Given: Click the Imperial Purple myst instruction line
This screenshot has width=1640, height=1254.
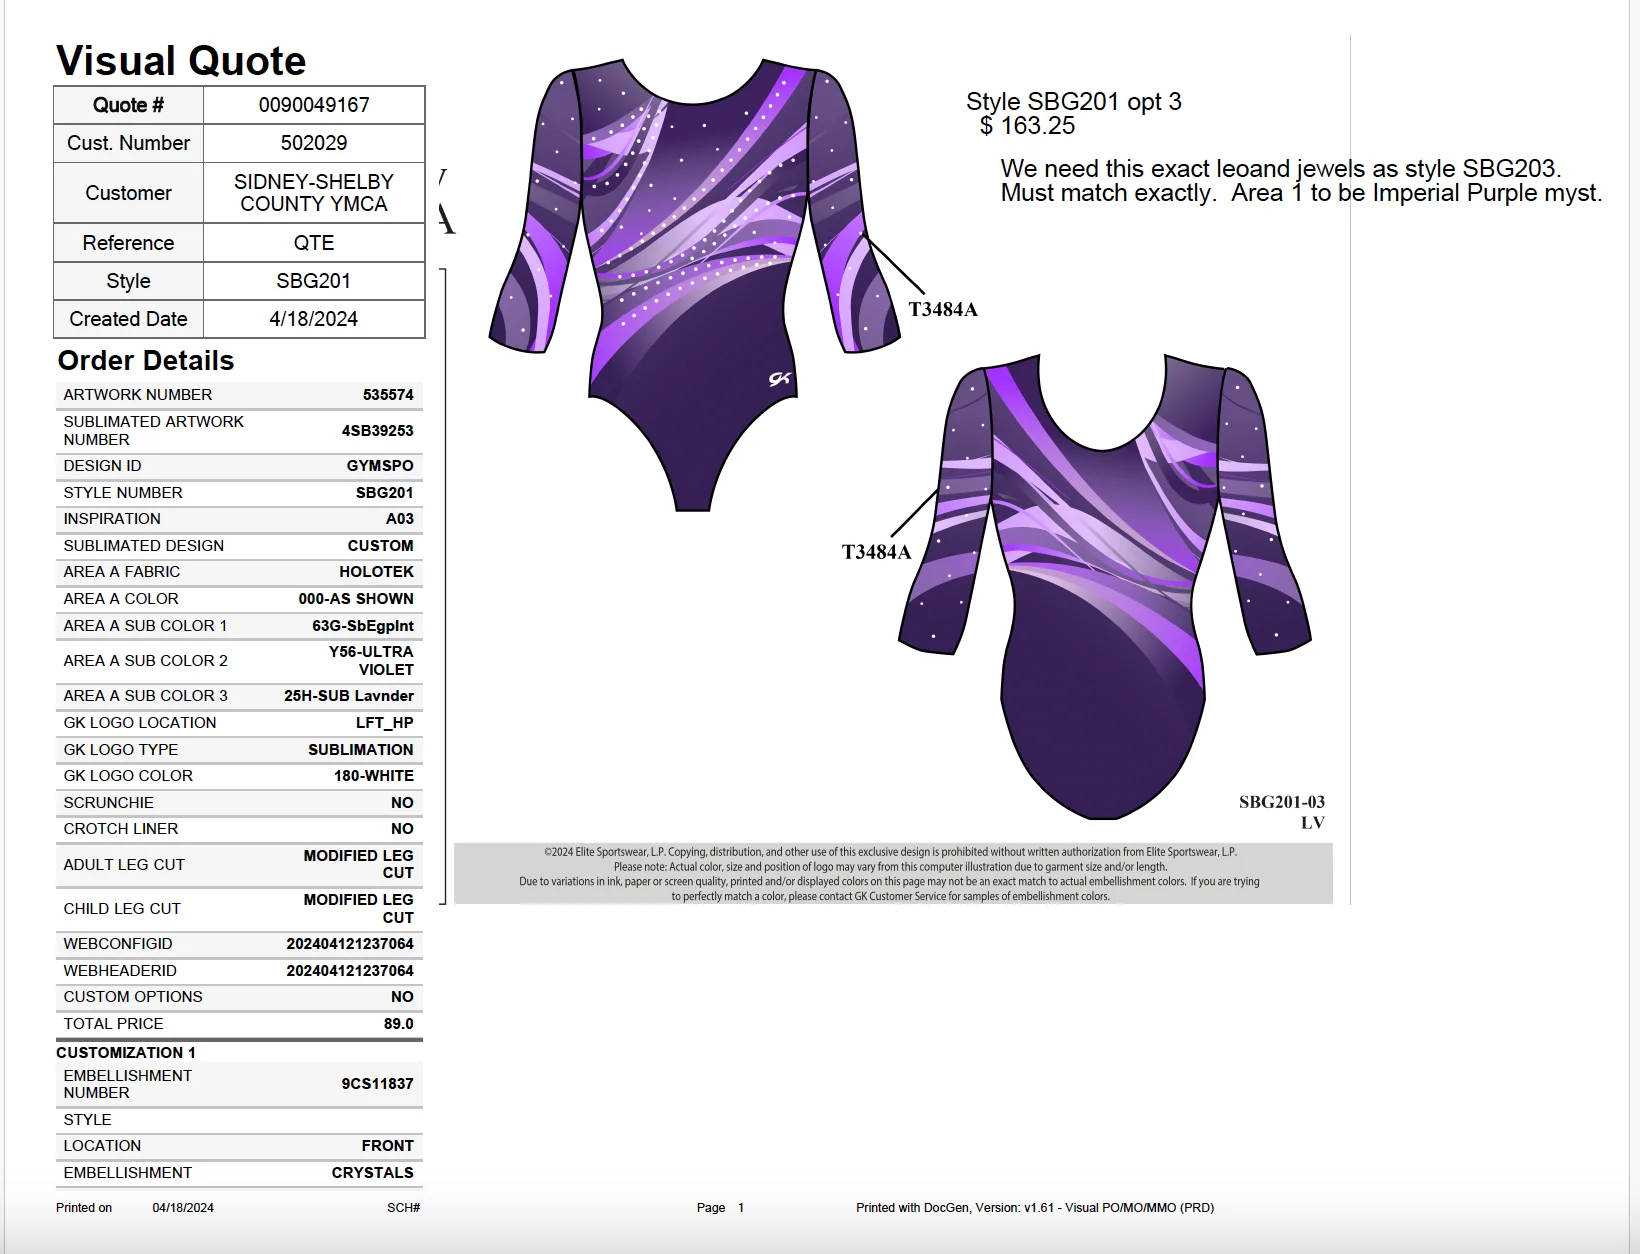Looking at the screenshot, I should 1302,193.
